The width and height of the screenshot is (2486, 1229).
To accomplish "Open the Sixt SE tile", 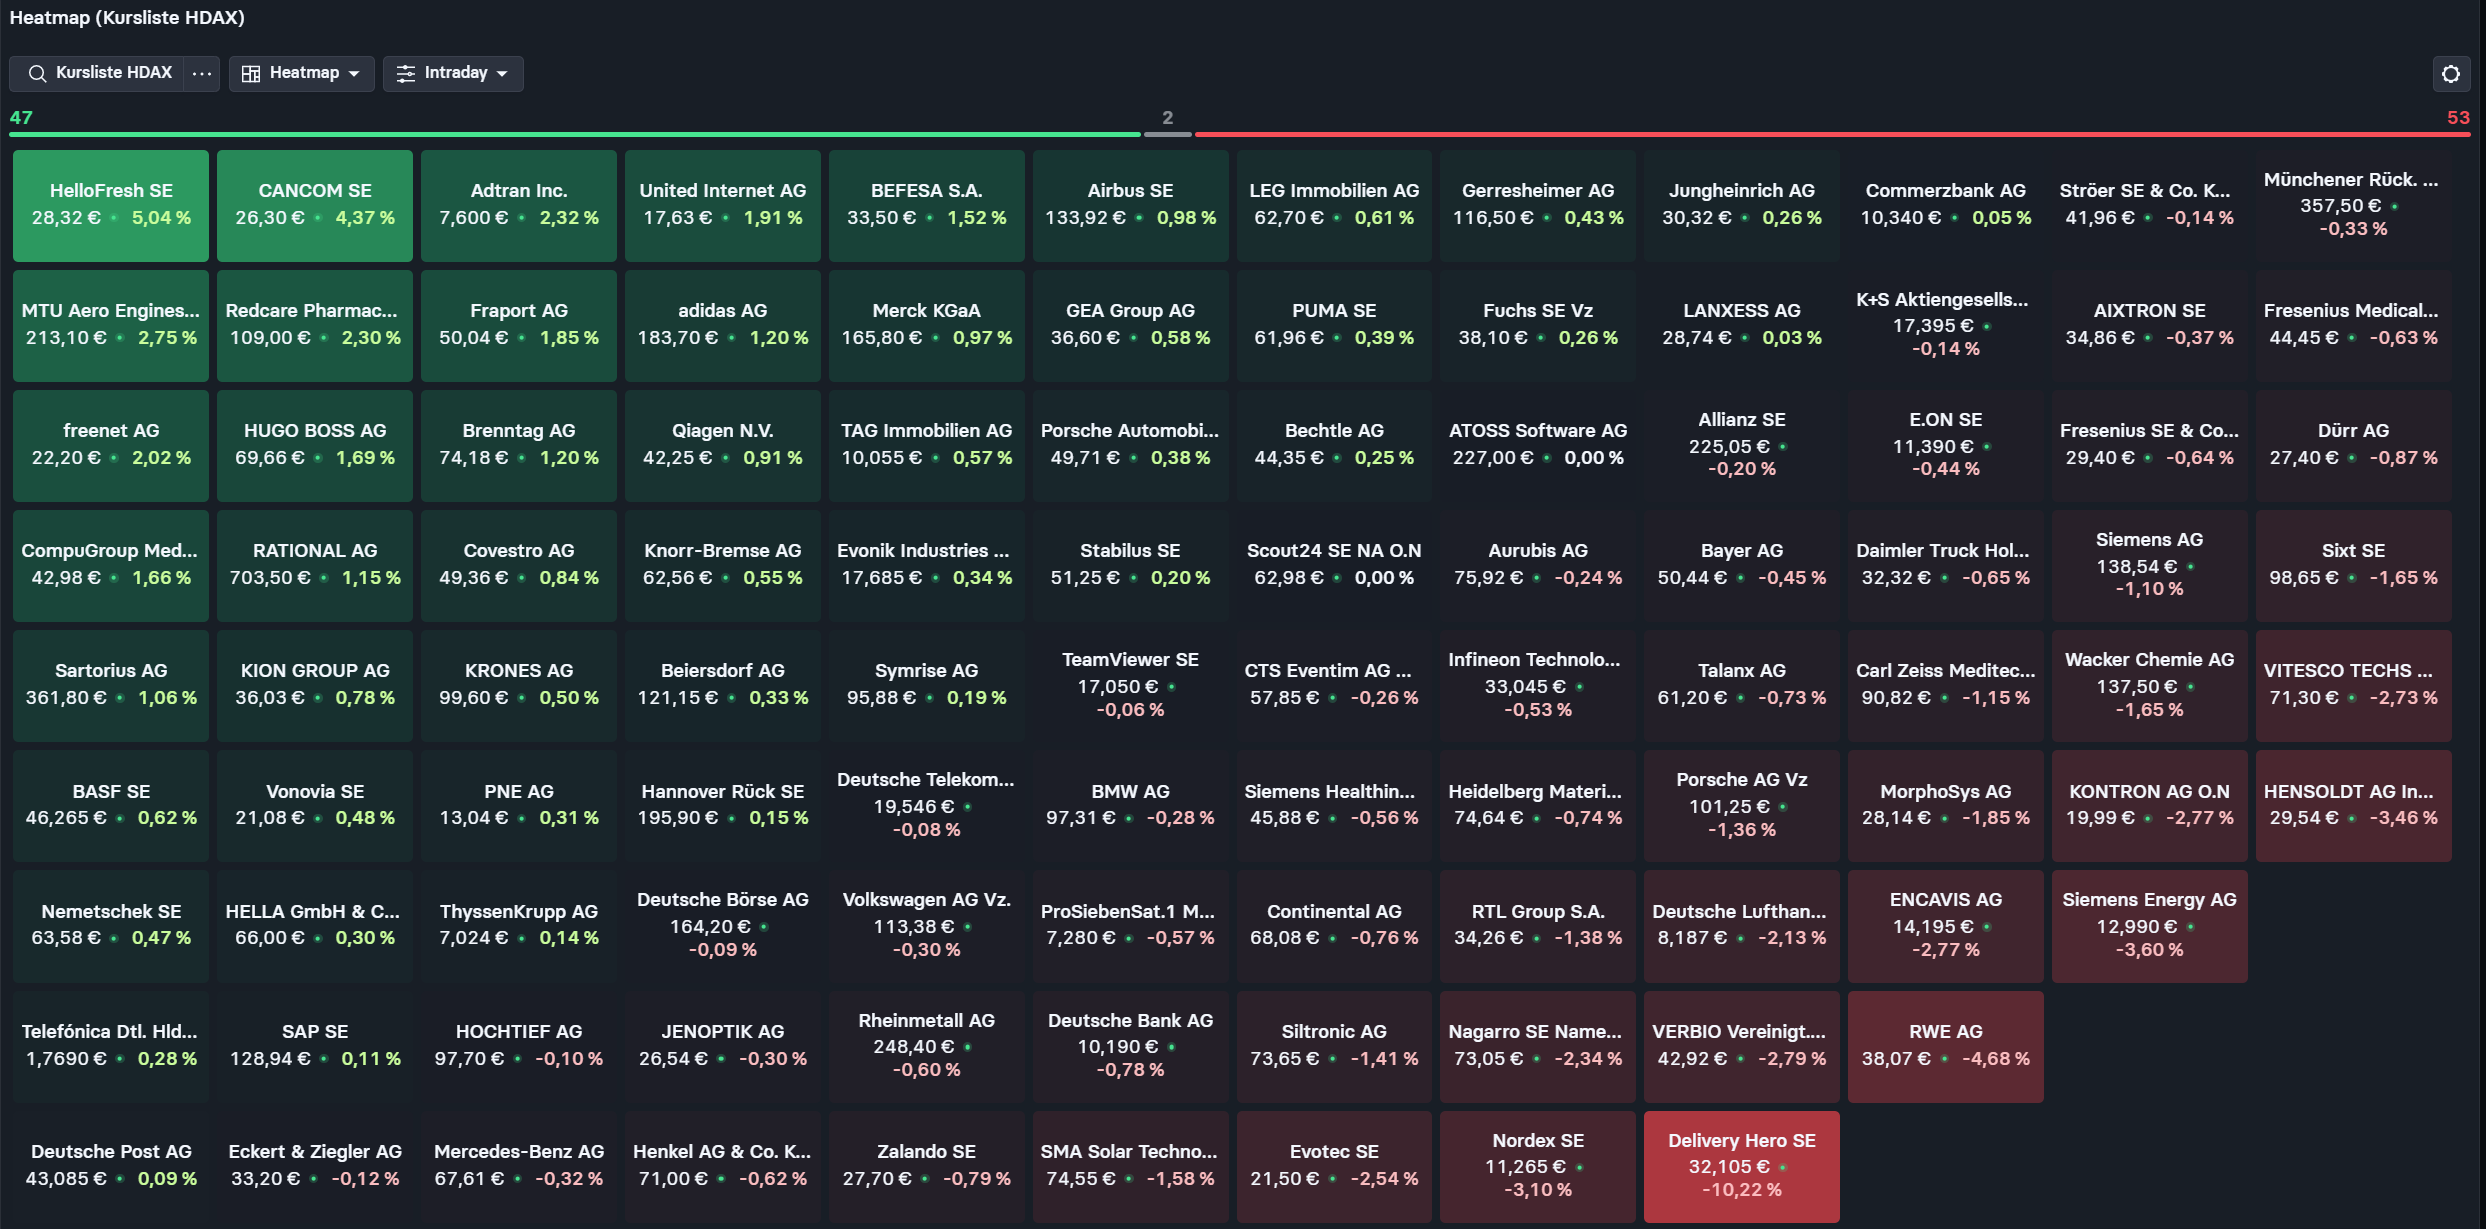I will [2354, 565].
